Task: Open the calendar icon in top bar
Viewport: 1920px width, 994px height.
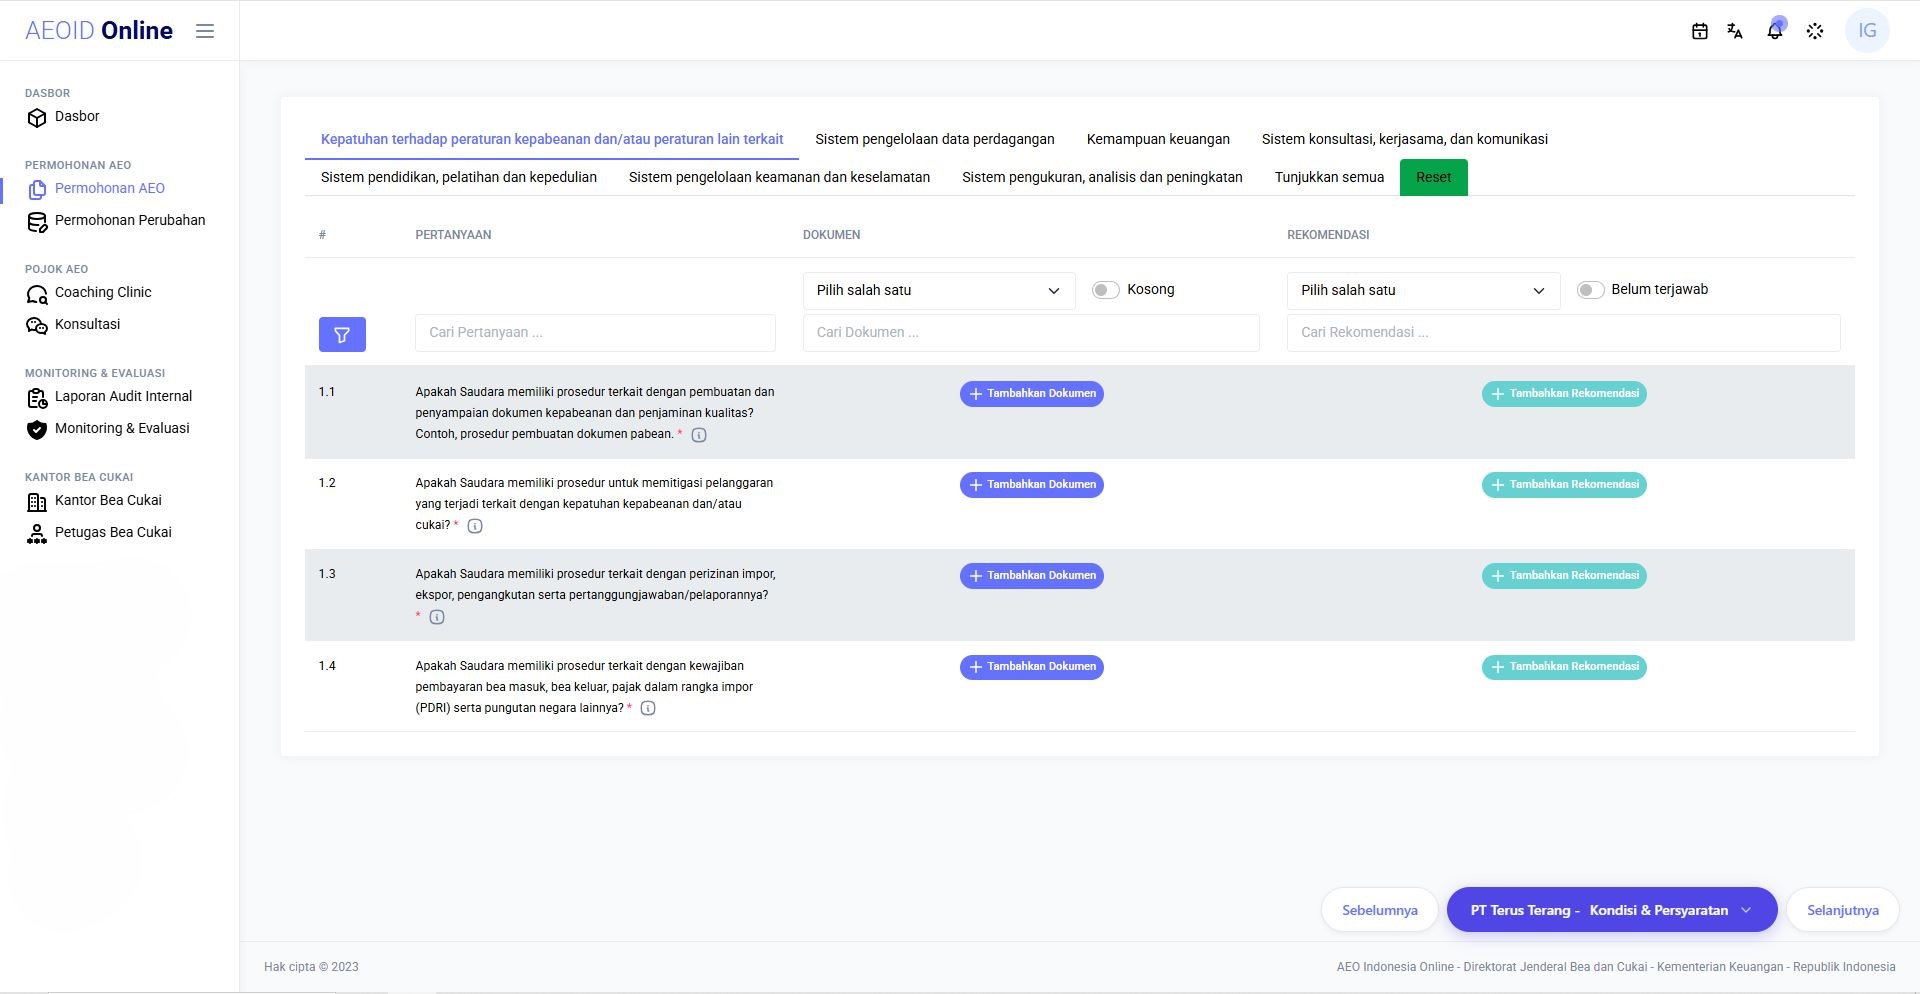Action: (1699, 31)
